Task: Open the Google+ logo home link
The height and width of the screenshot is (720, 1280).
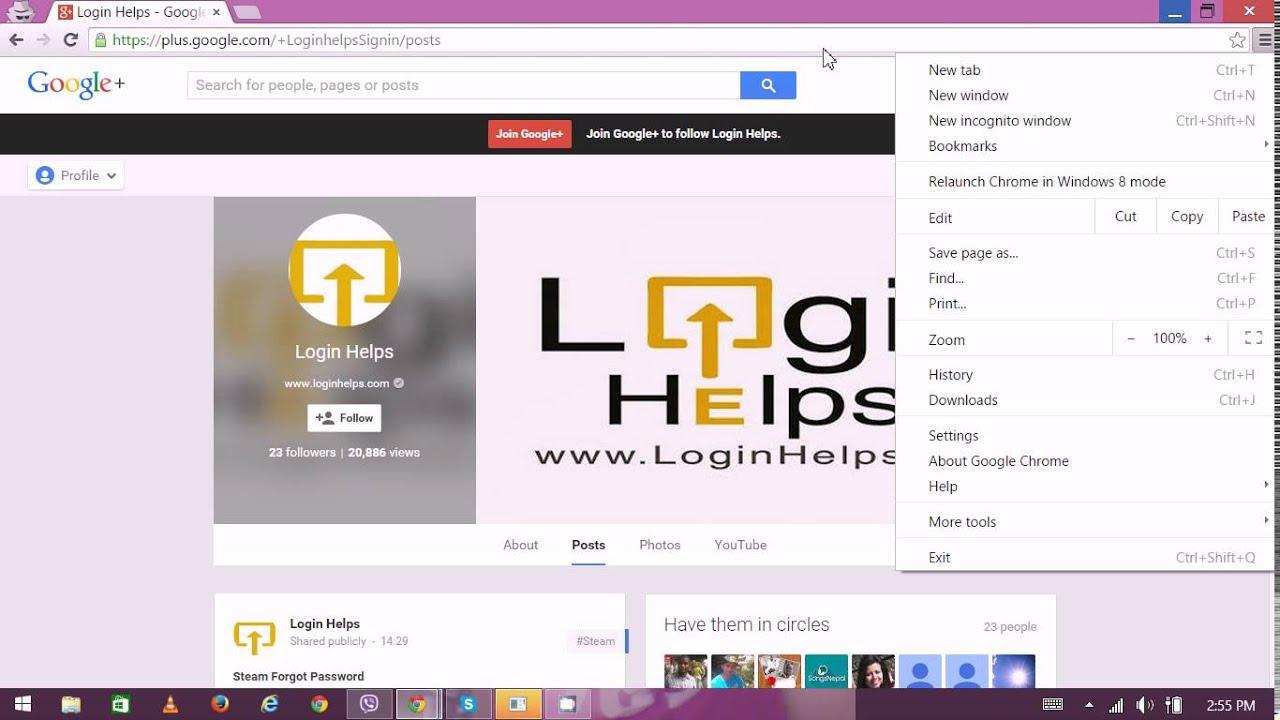Action: 76,85
